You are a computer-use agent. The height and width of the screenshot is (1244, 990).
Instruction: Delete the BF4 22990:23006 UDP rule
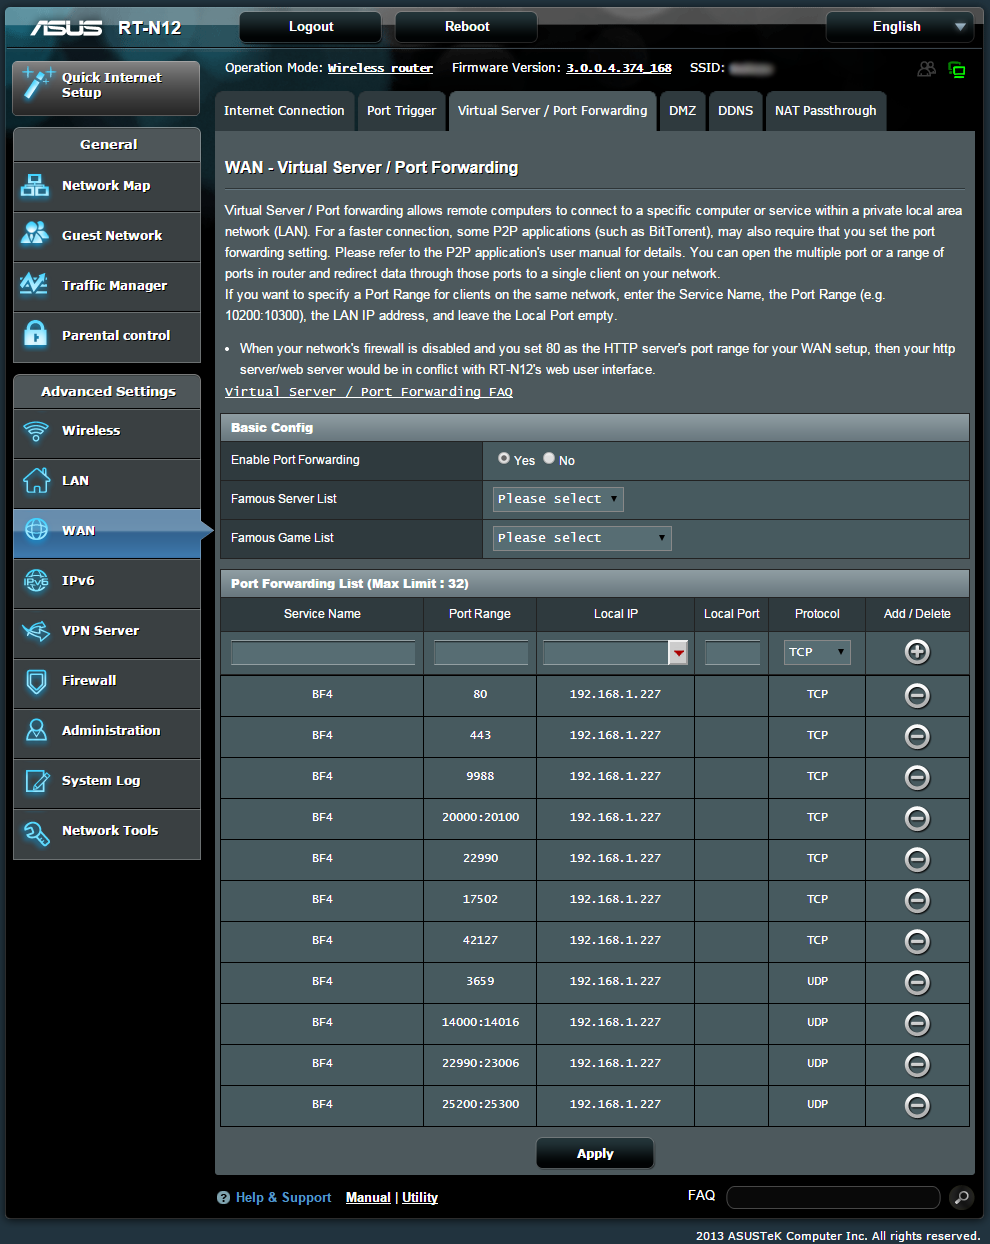917,1064
